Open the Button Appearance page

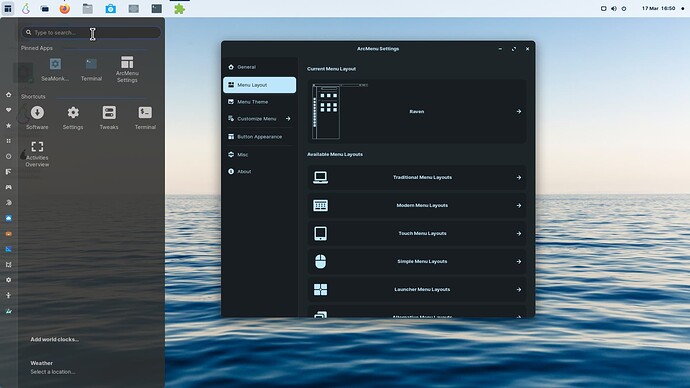click(260, 137)
